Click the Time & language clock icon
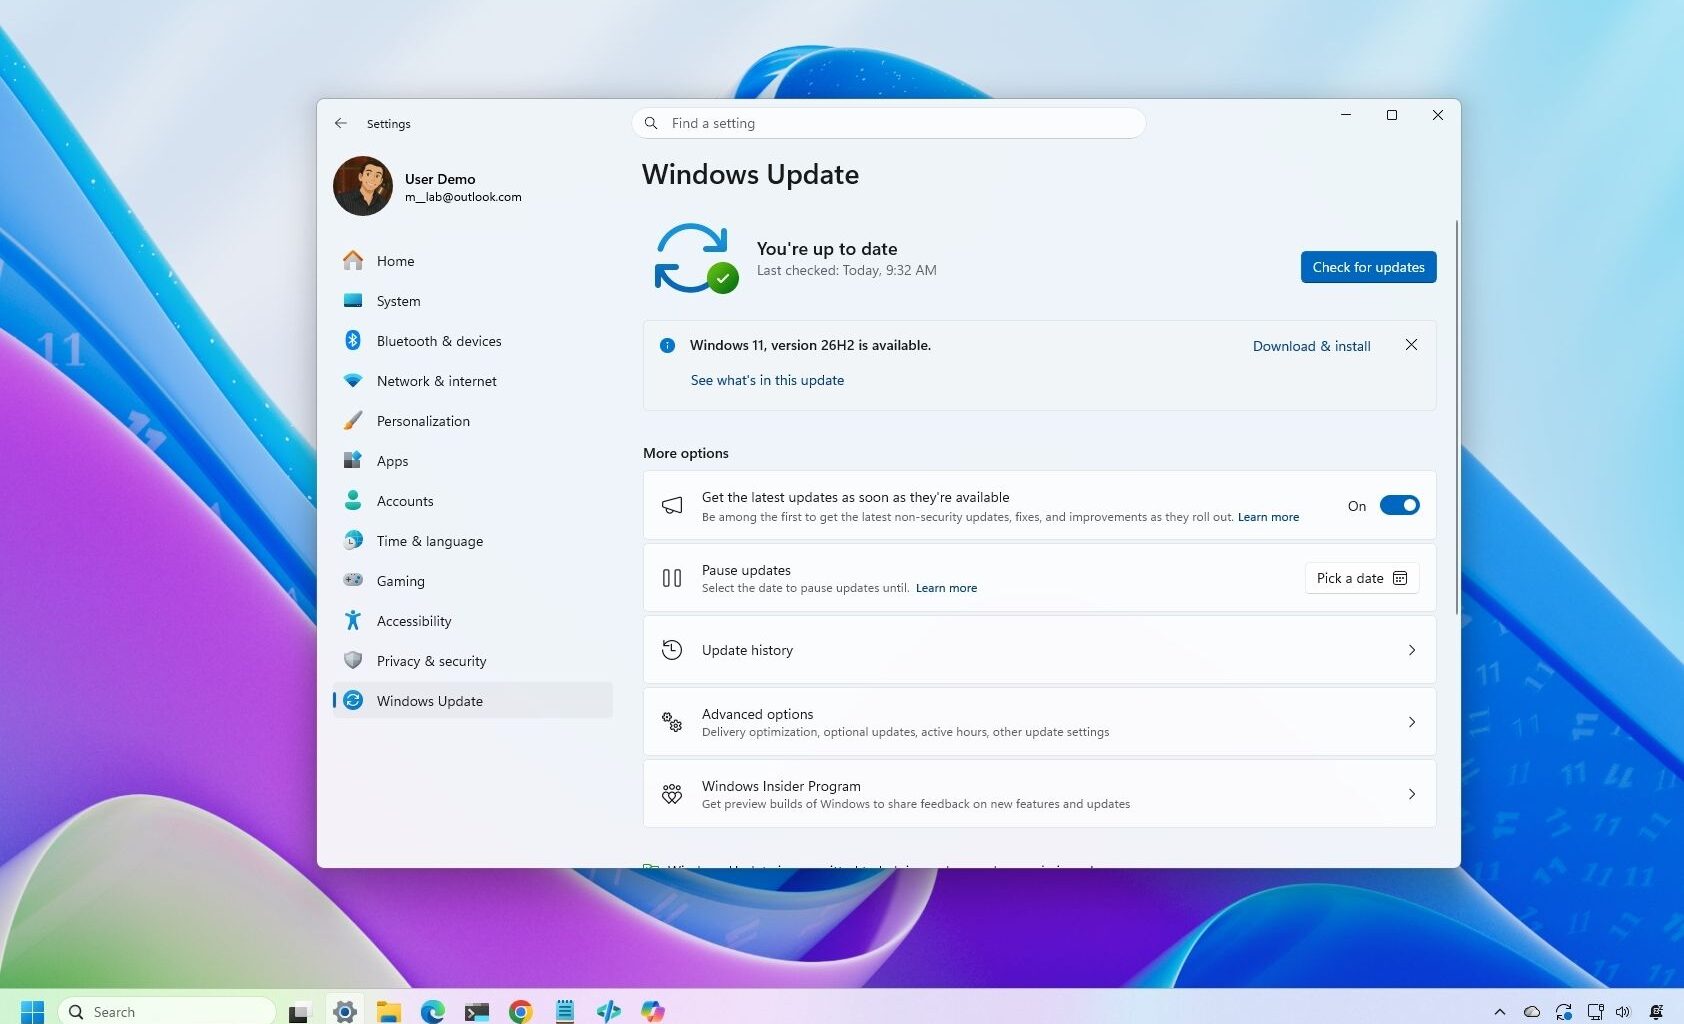This screenshot has width=1684, height=1024. (353, 540)
